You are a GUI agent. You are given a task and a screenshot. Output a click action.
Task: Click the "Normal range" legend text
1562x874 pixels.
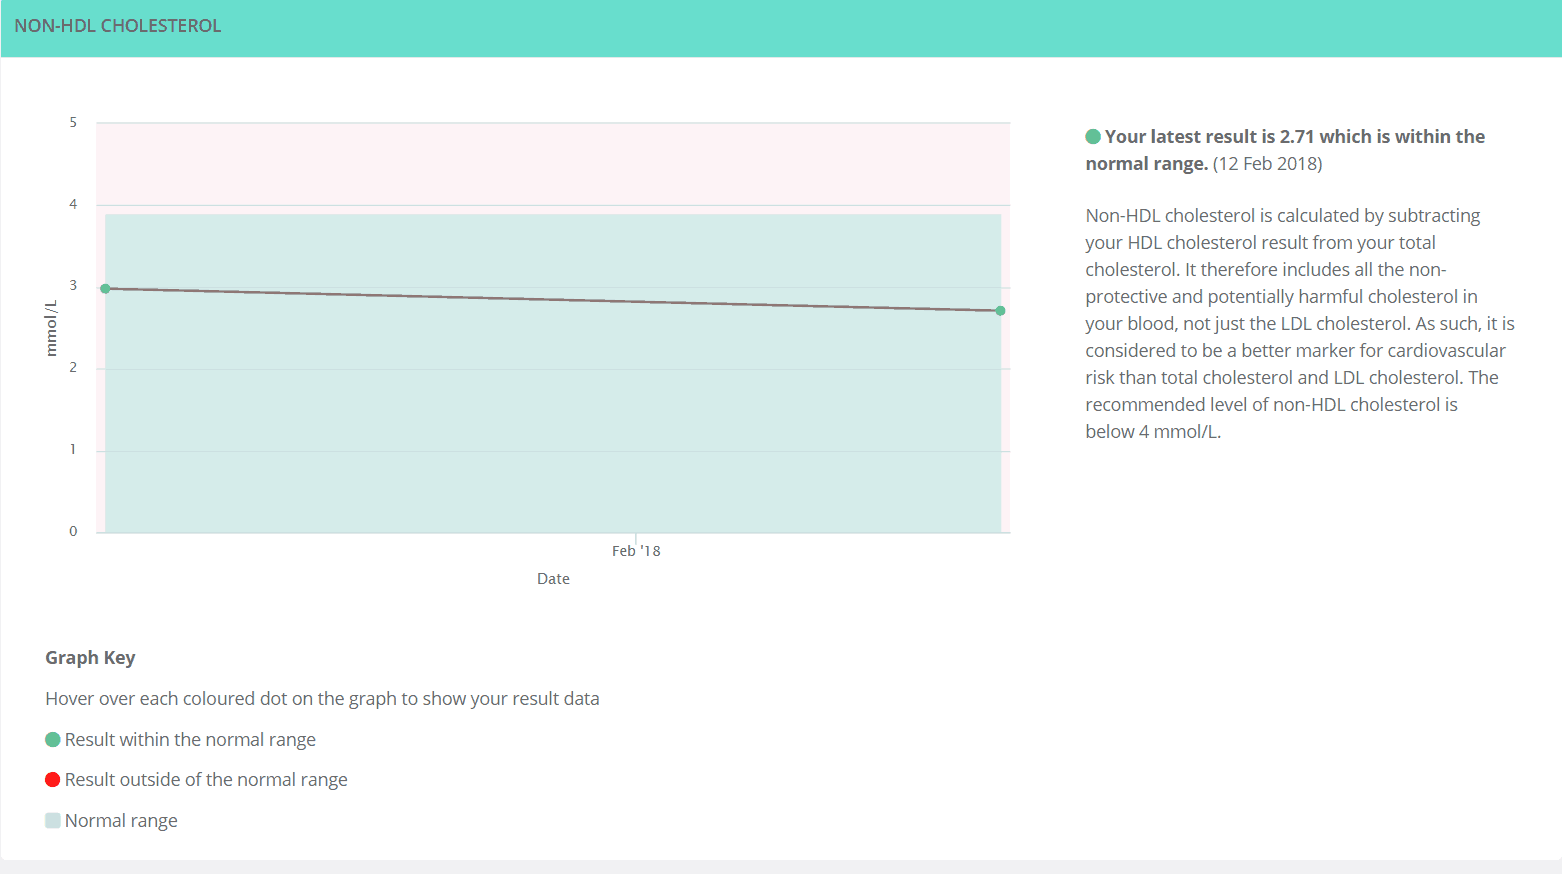121,821
